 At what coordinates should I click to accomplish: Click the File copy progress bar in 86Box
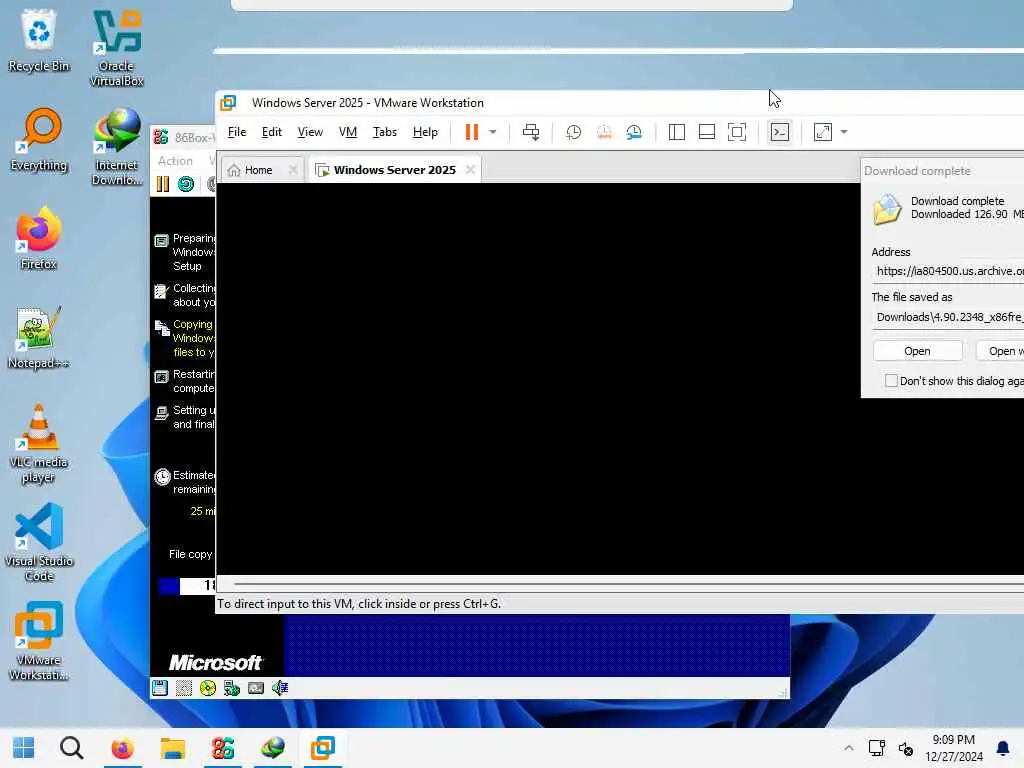[187, 586]
